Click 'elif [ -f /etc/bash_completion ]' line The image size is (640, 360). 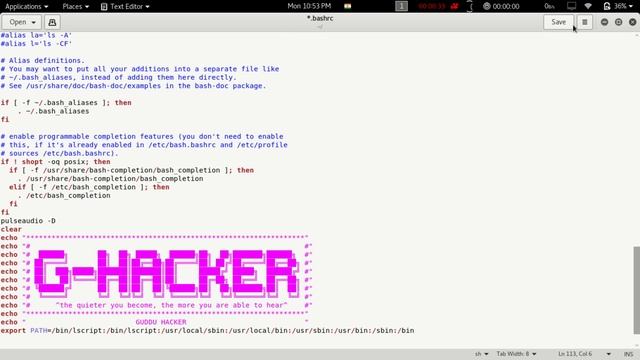[89, 187]
